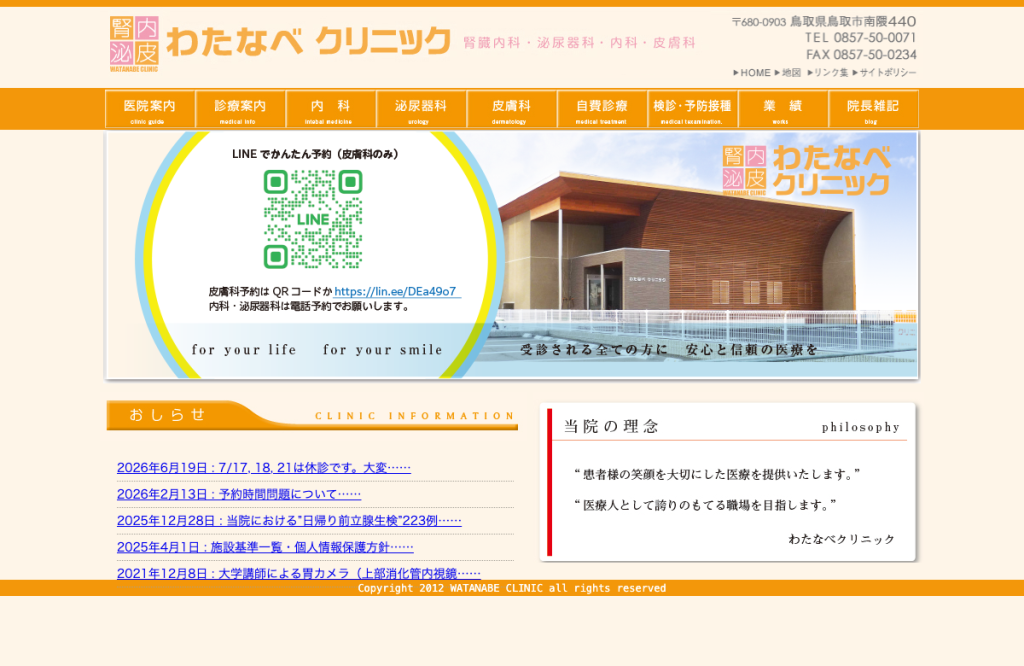This screenshot has height=666, width=1024.
Task: Click the LINE QR code image
Action: 313,219
